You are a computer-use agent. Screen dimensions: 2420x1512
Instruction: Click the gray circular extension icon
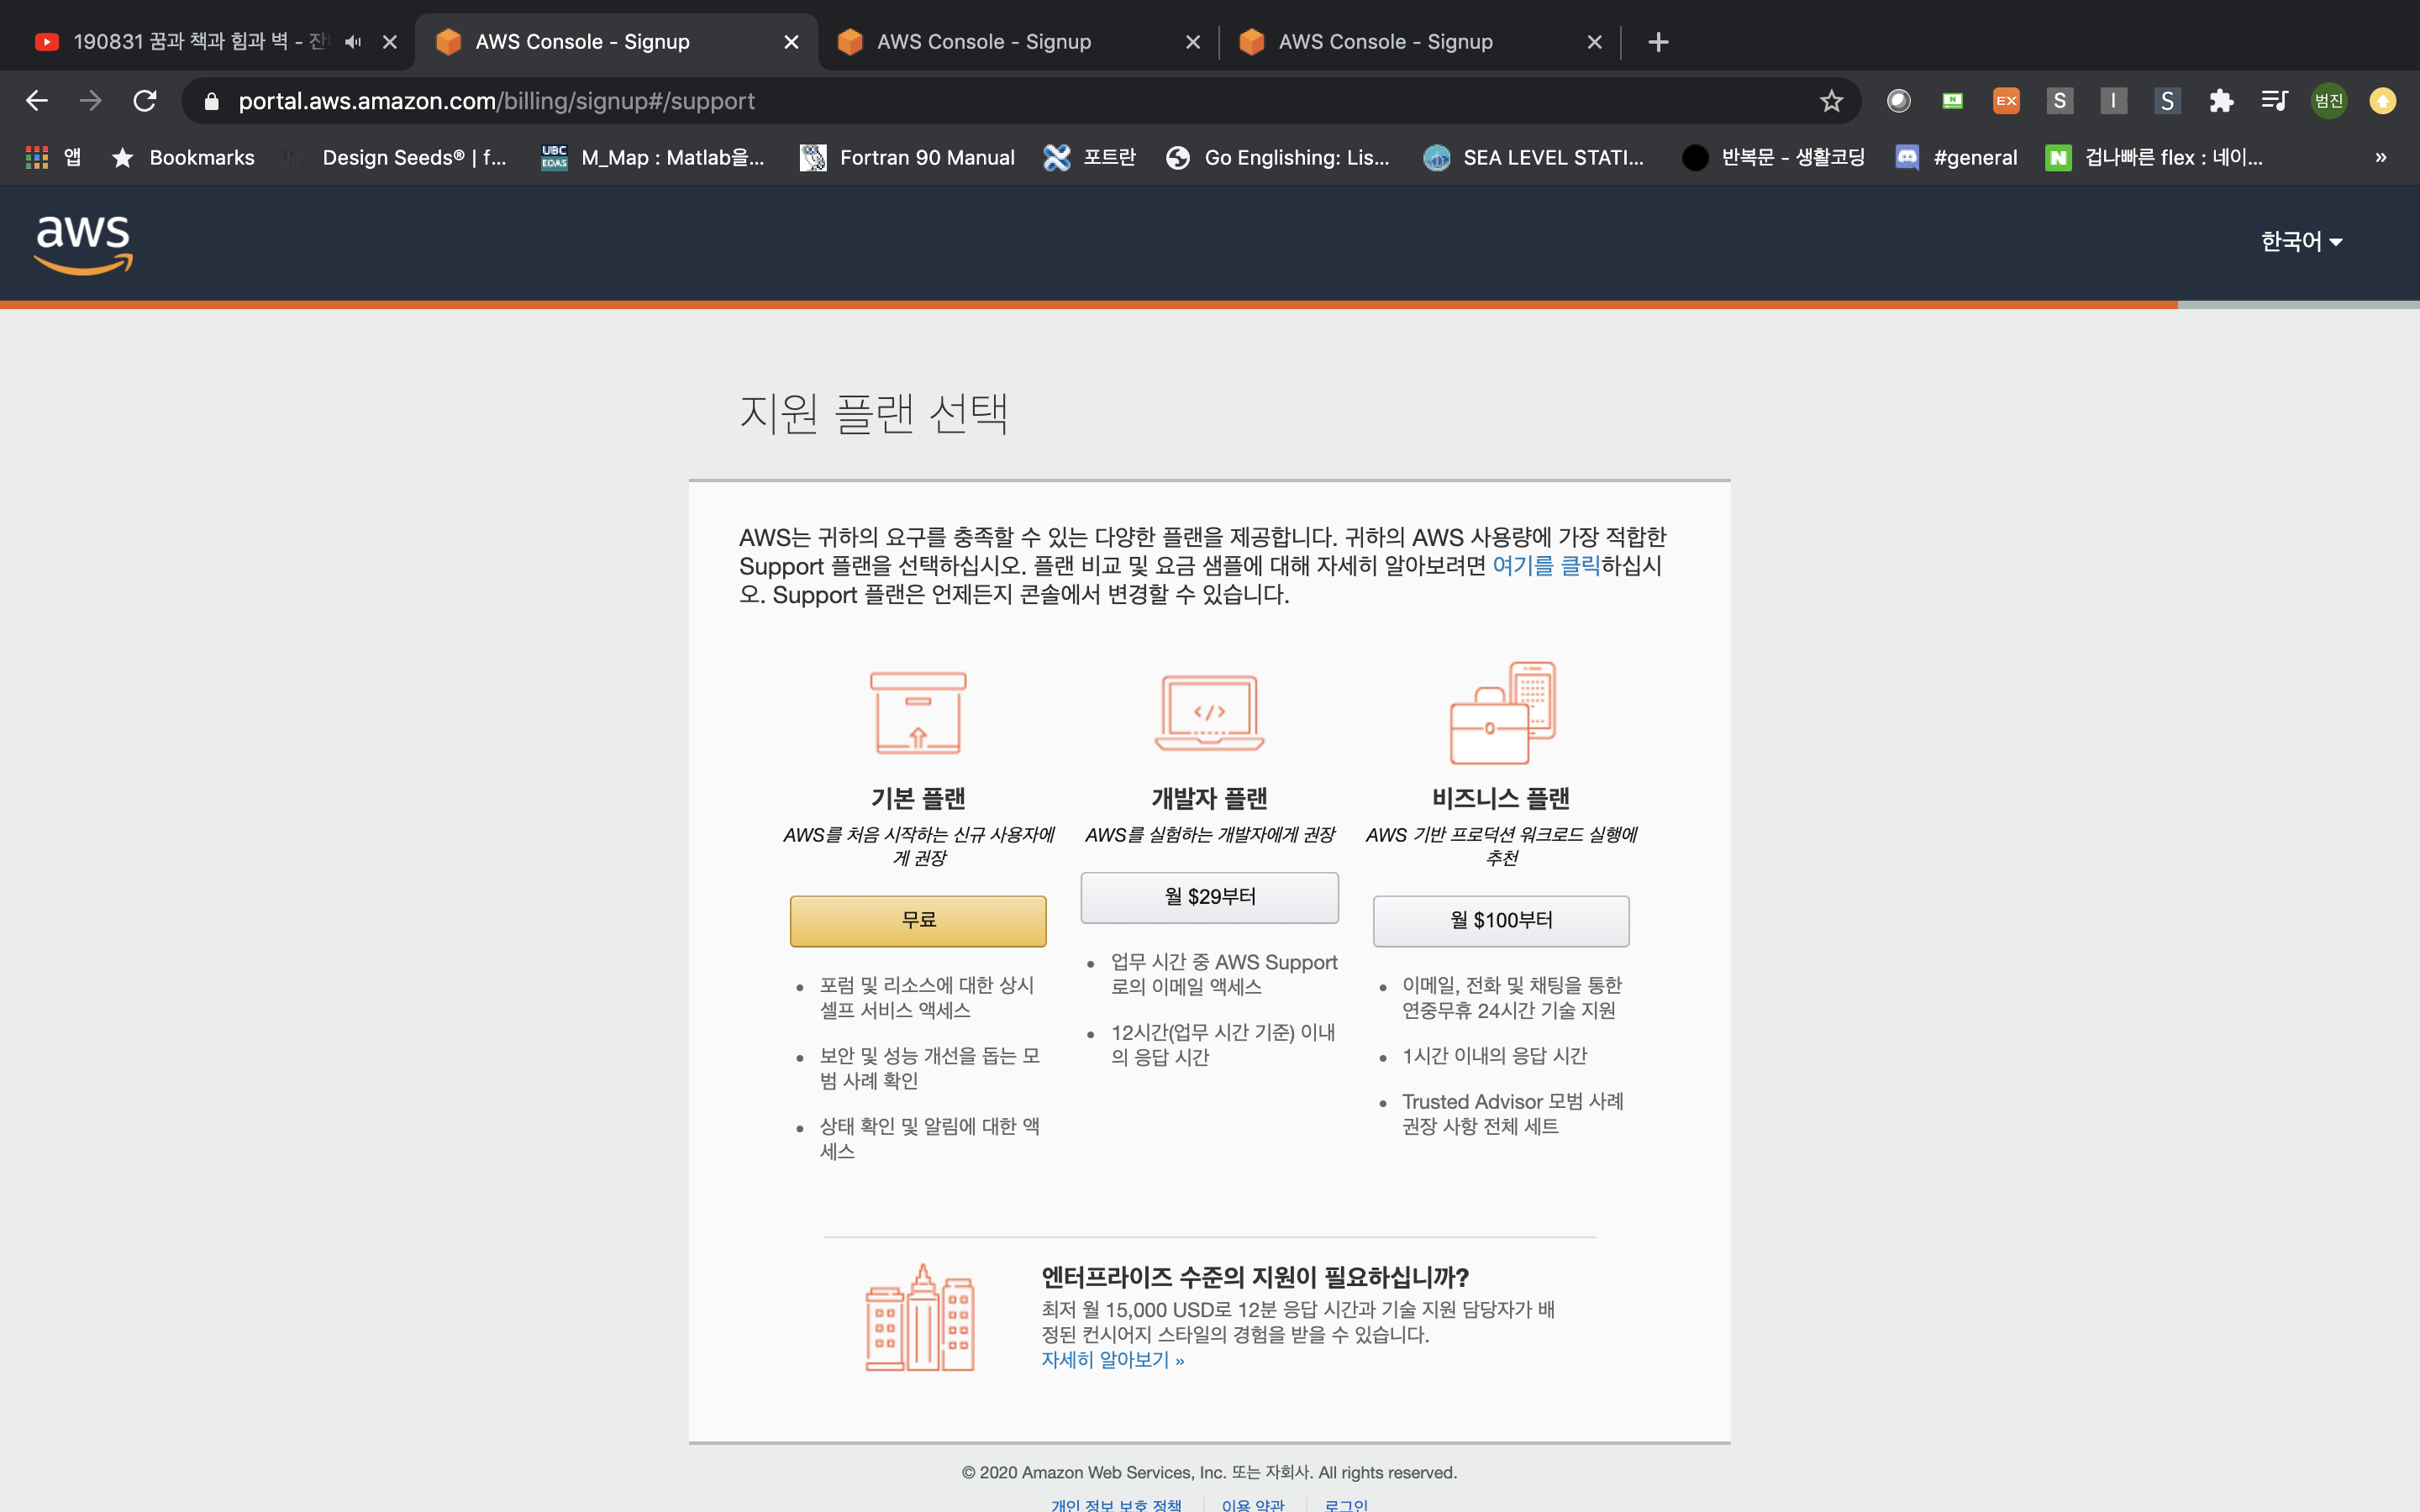[x=1898, y=101]
